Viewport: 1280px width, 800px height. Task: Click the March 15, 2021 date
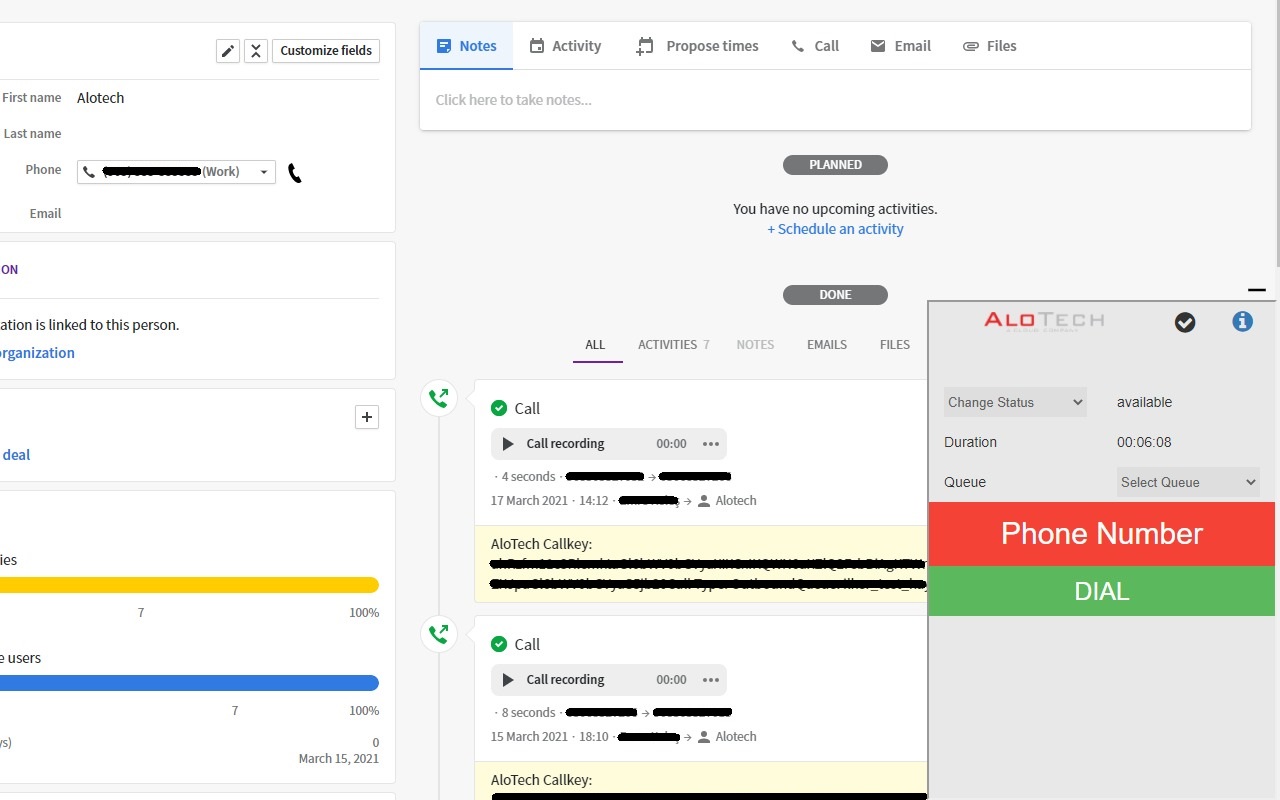(339, 759)
